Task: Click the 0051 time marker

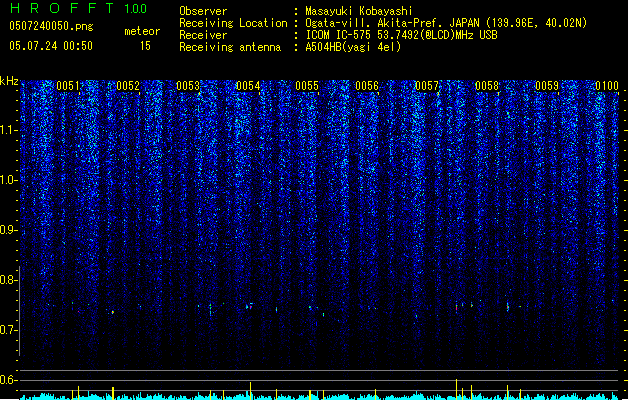Action: 68,86
